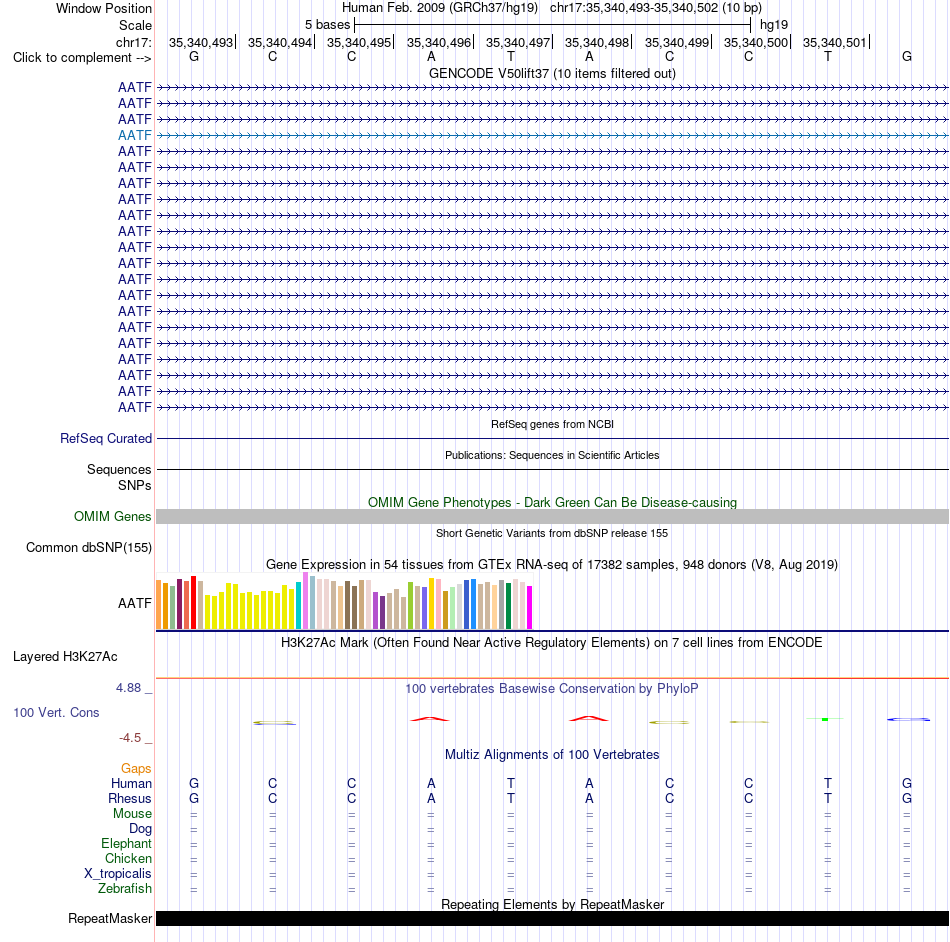This screenshot has width=950, height=942.
Task: Open RefSeq Curated track settings
Action: coord(105,438)
